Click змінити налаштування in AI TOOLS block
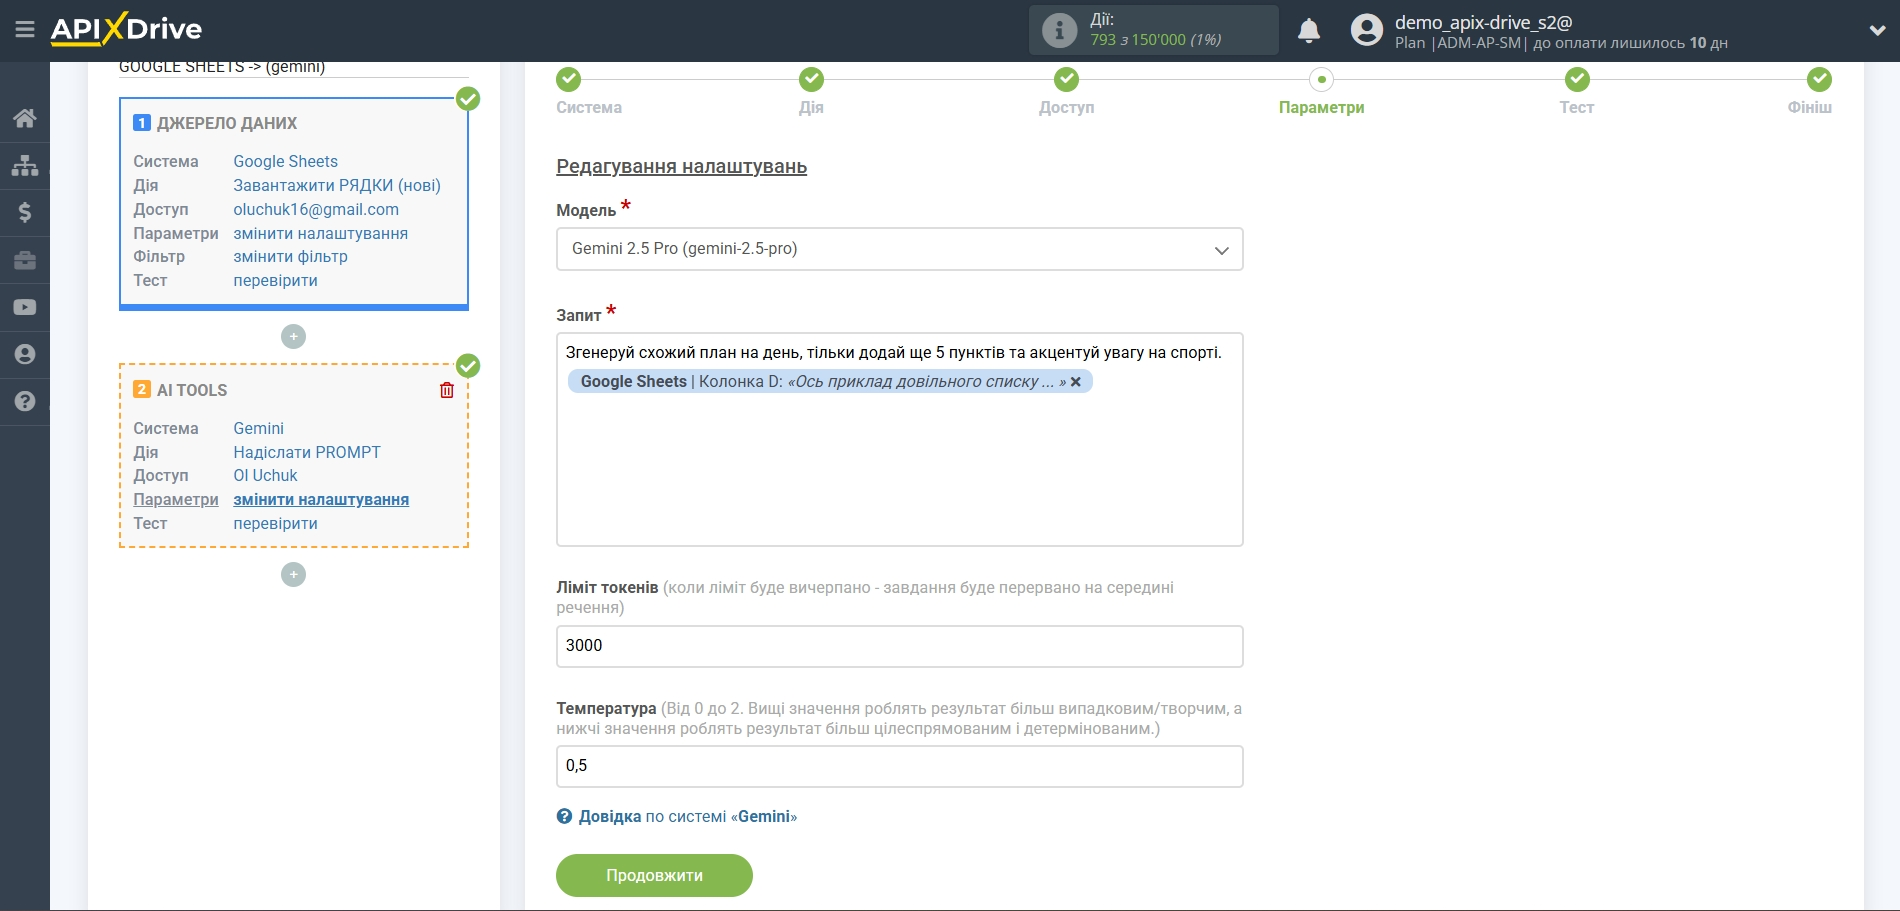Screen dimensions: 1900x911 [321, 499]
